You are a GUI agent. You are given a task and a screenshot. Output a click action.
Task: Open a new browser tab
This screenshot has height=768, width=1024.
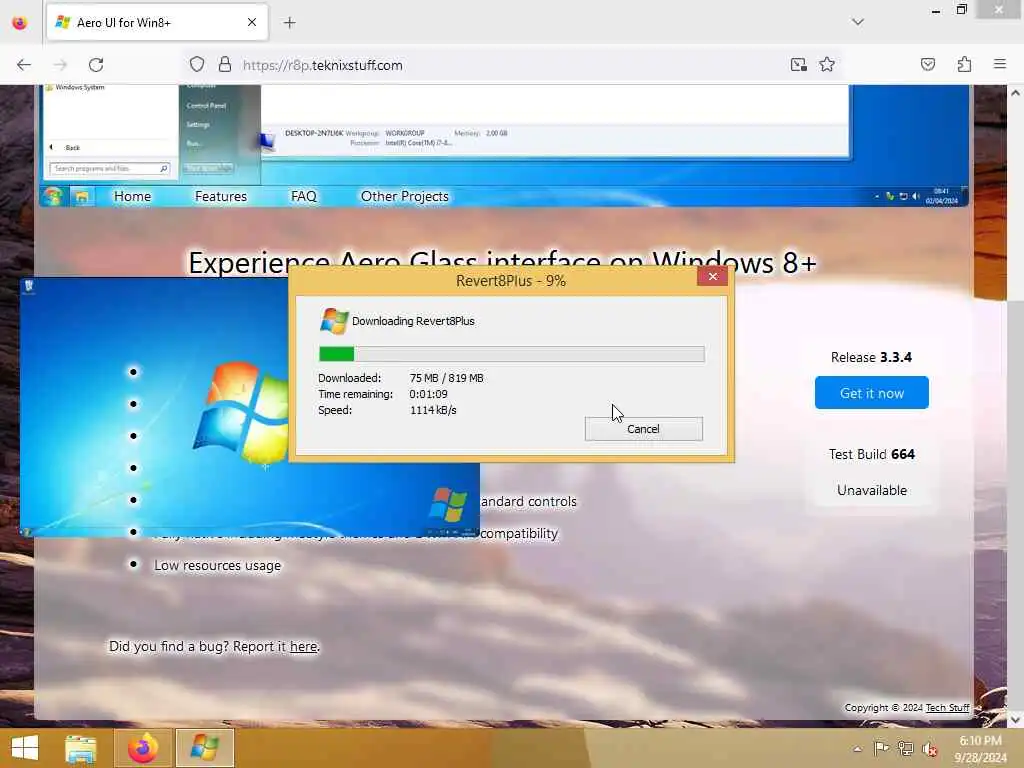pyautogui.click(x=289, y=23)
